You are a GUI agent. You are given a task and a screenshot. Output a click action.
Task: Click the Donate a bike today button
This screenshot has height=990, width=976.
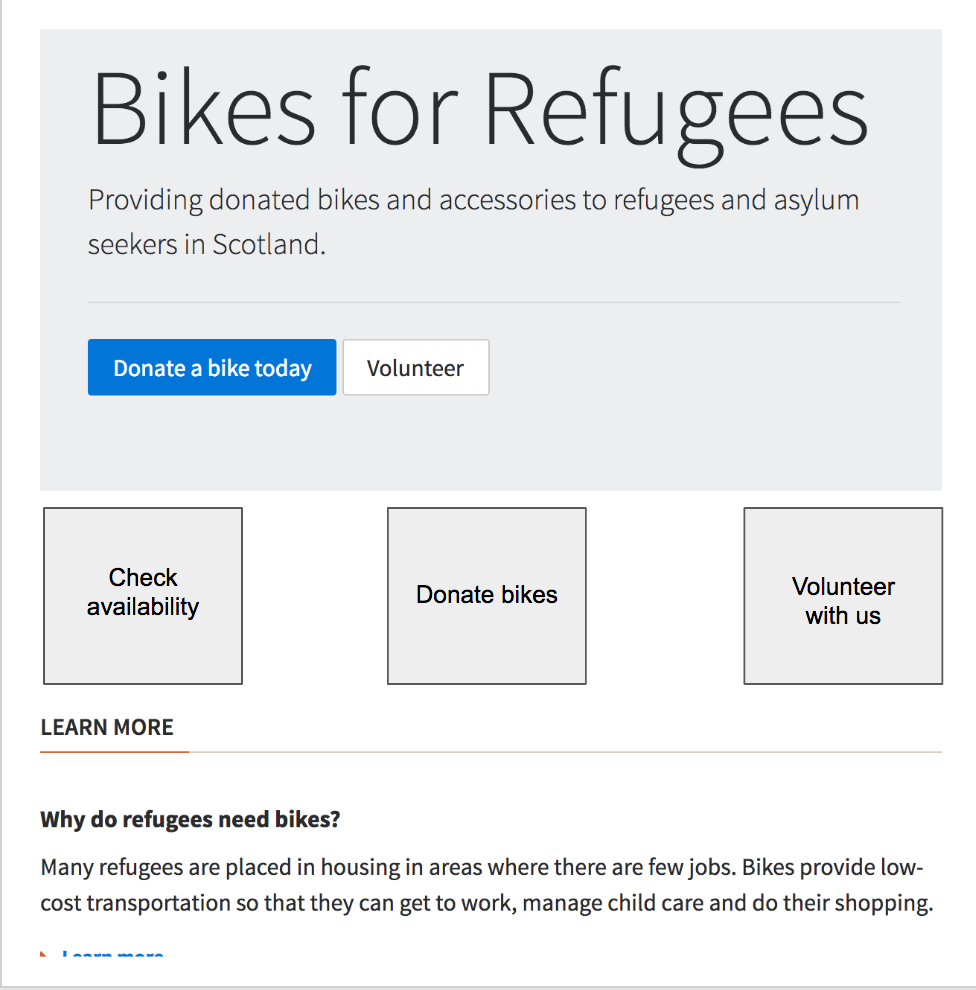click(x=211, y=367)
